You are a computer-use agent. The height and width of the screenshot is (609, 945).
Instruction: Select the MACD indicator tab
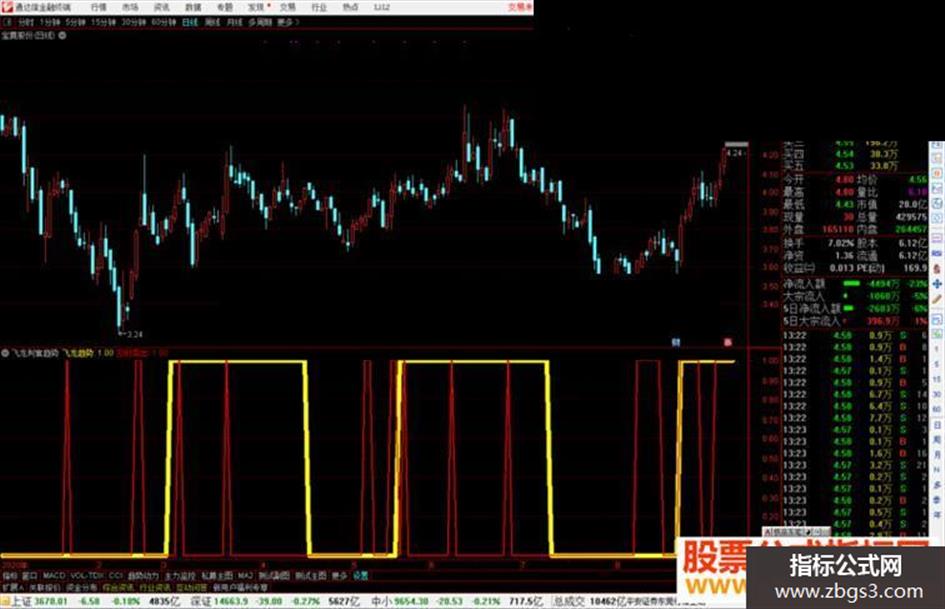54,576
